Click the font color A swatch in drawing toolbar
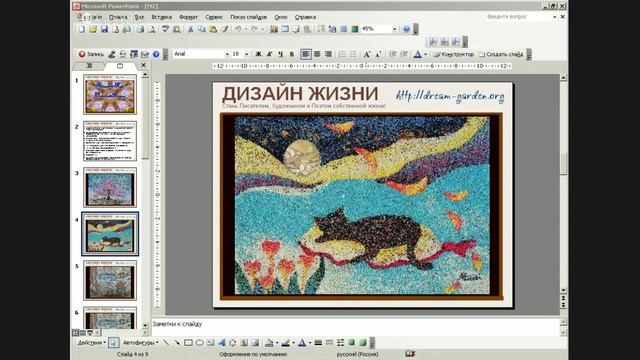640x360 pixels. 302,342
